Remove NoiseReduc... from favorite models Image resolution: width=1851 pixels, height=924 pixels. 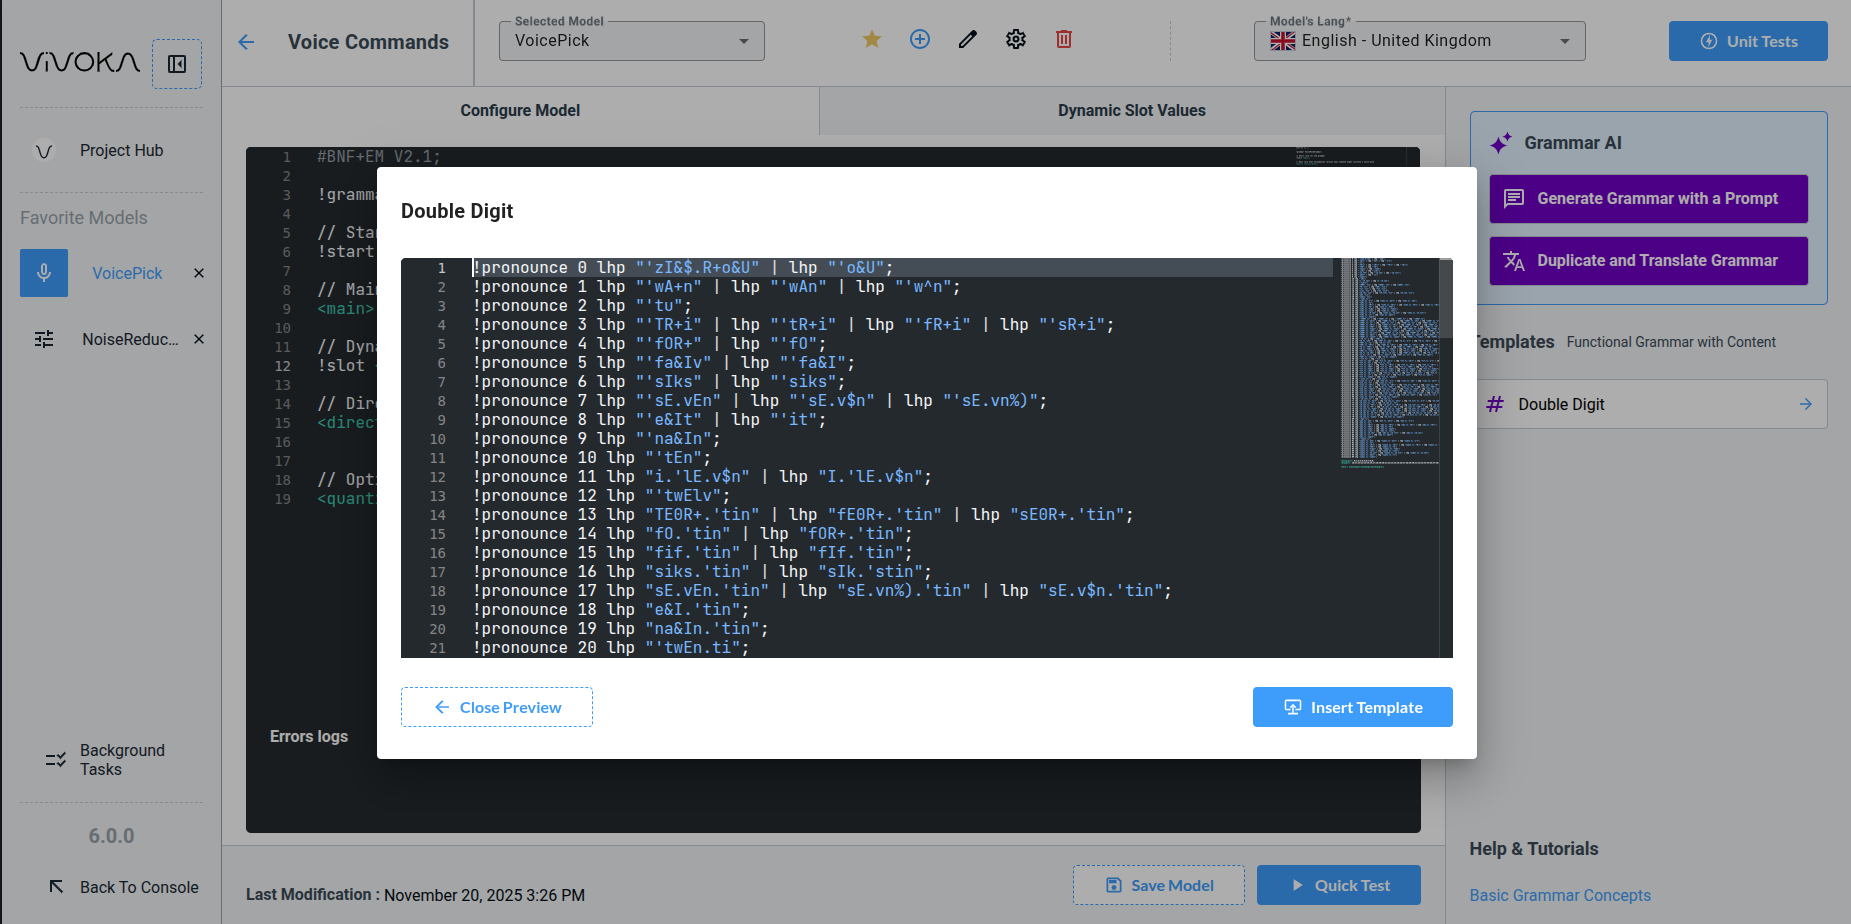[199, 339]
